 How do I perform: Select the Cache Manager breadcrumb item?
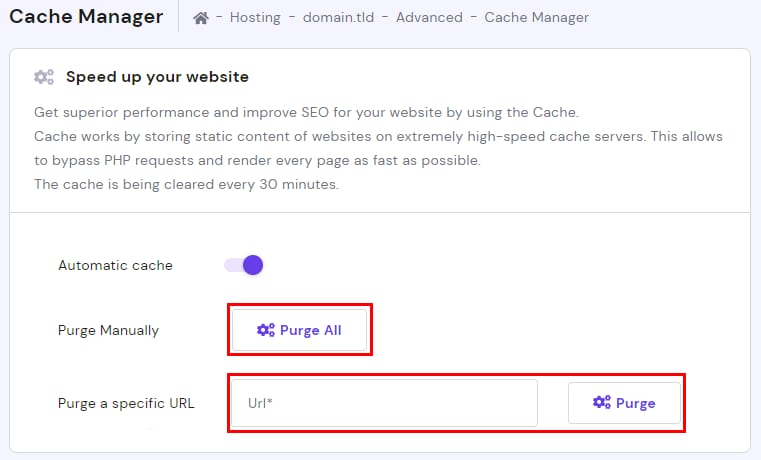pos(536,18)
